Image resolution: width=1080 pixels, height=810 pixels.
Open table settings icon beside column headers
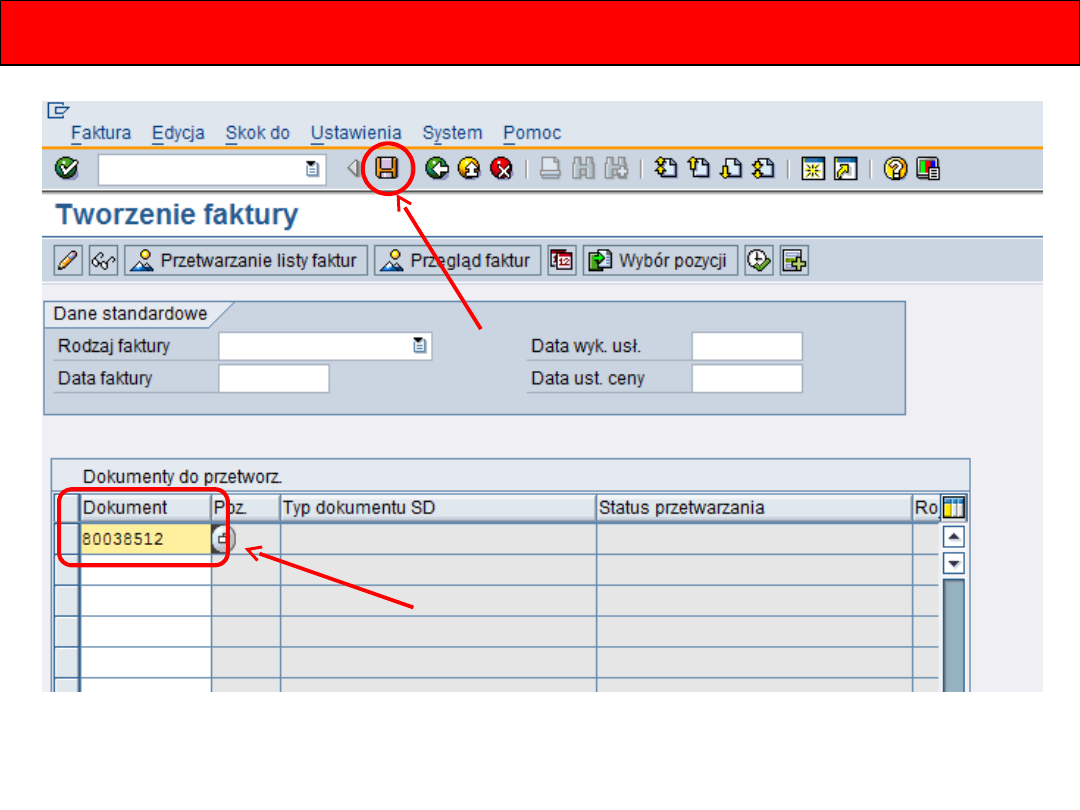[x=954, y=508]
